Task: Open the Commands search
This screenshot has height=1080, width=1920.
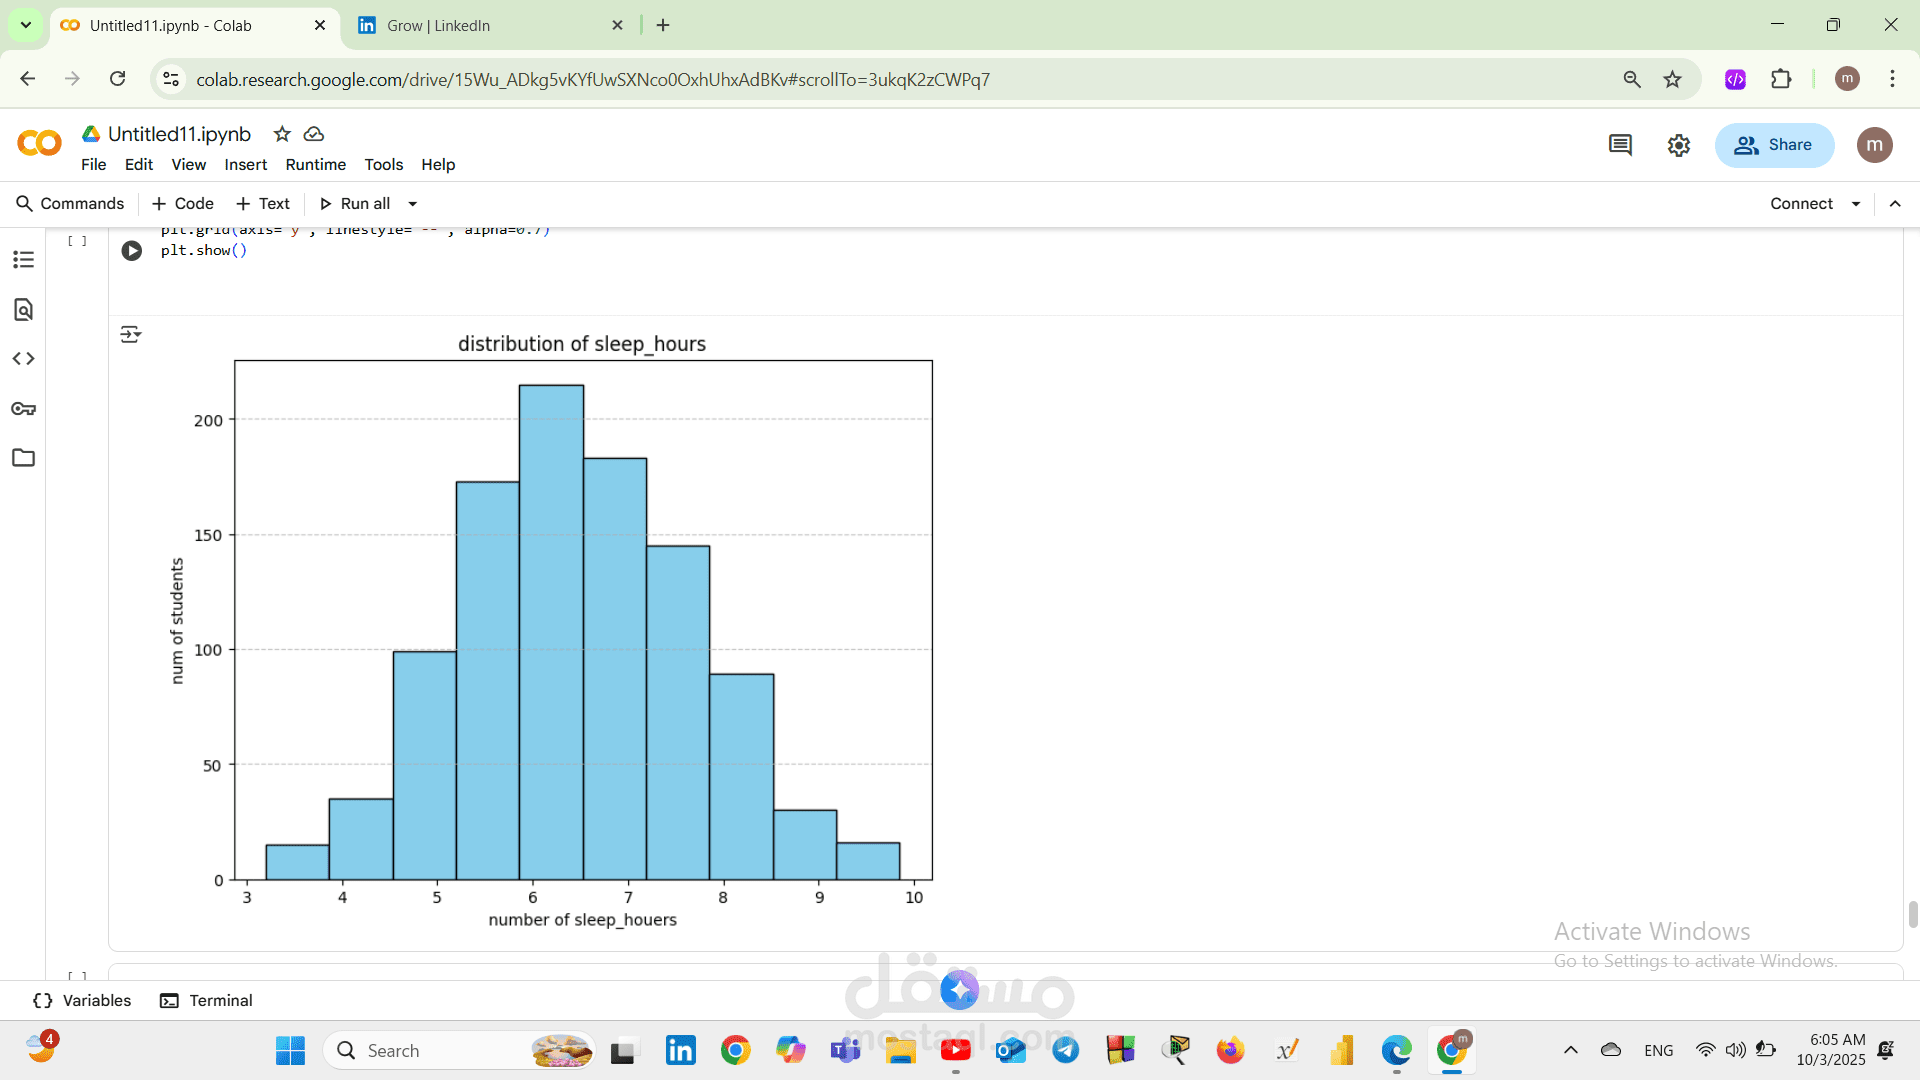Action: (69, 203)
